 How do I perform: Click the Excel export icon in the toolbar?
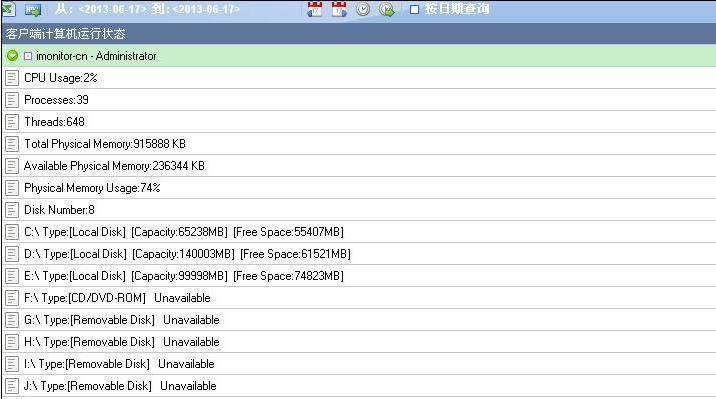[8, 9]
